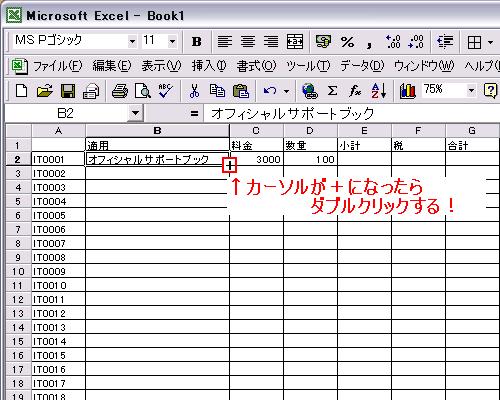Click the workbook icon in menu bar

point(19,66)
